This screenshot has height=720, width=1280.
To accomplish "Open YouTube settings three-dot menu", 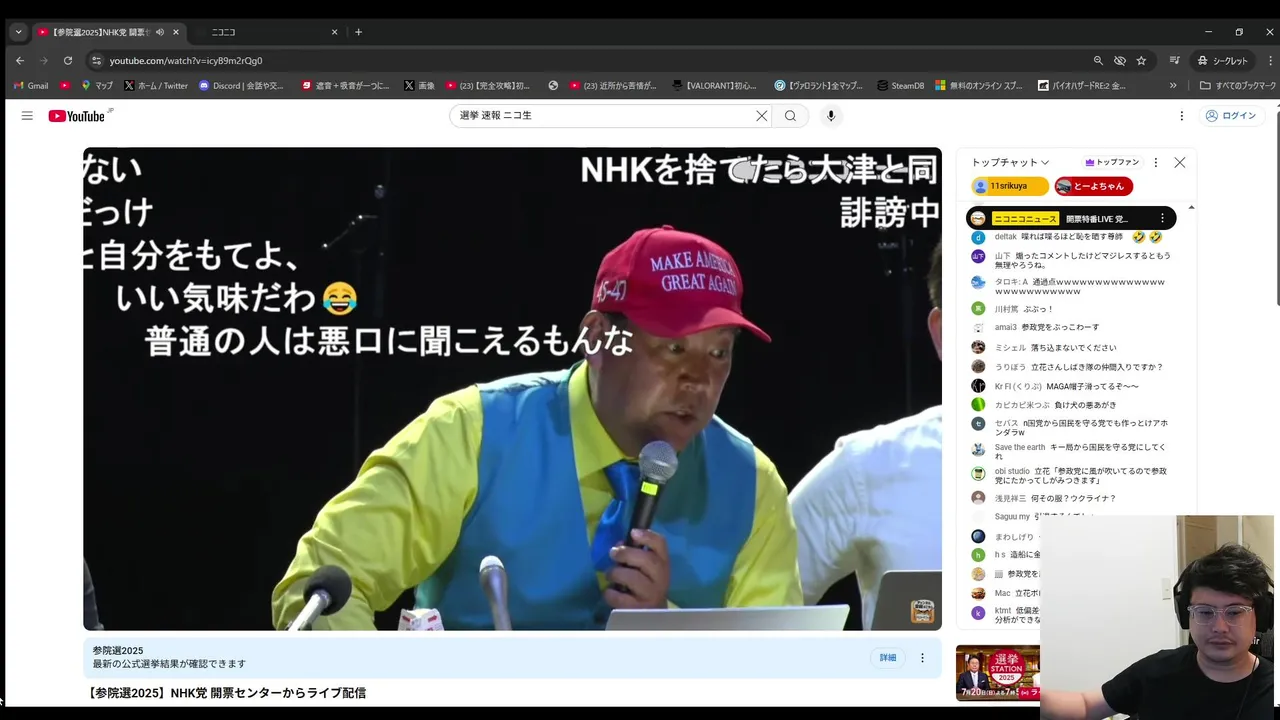I will 1181,116.
